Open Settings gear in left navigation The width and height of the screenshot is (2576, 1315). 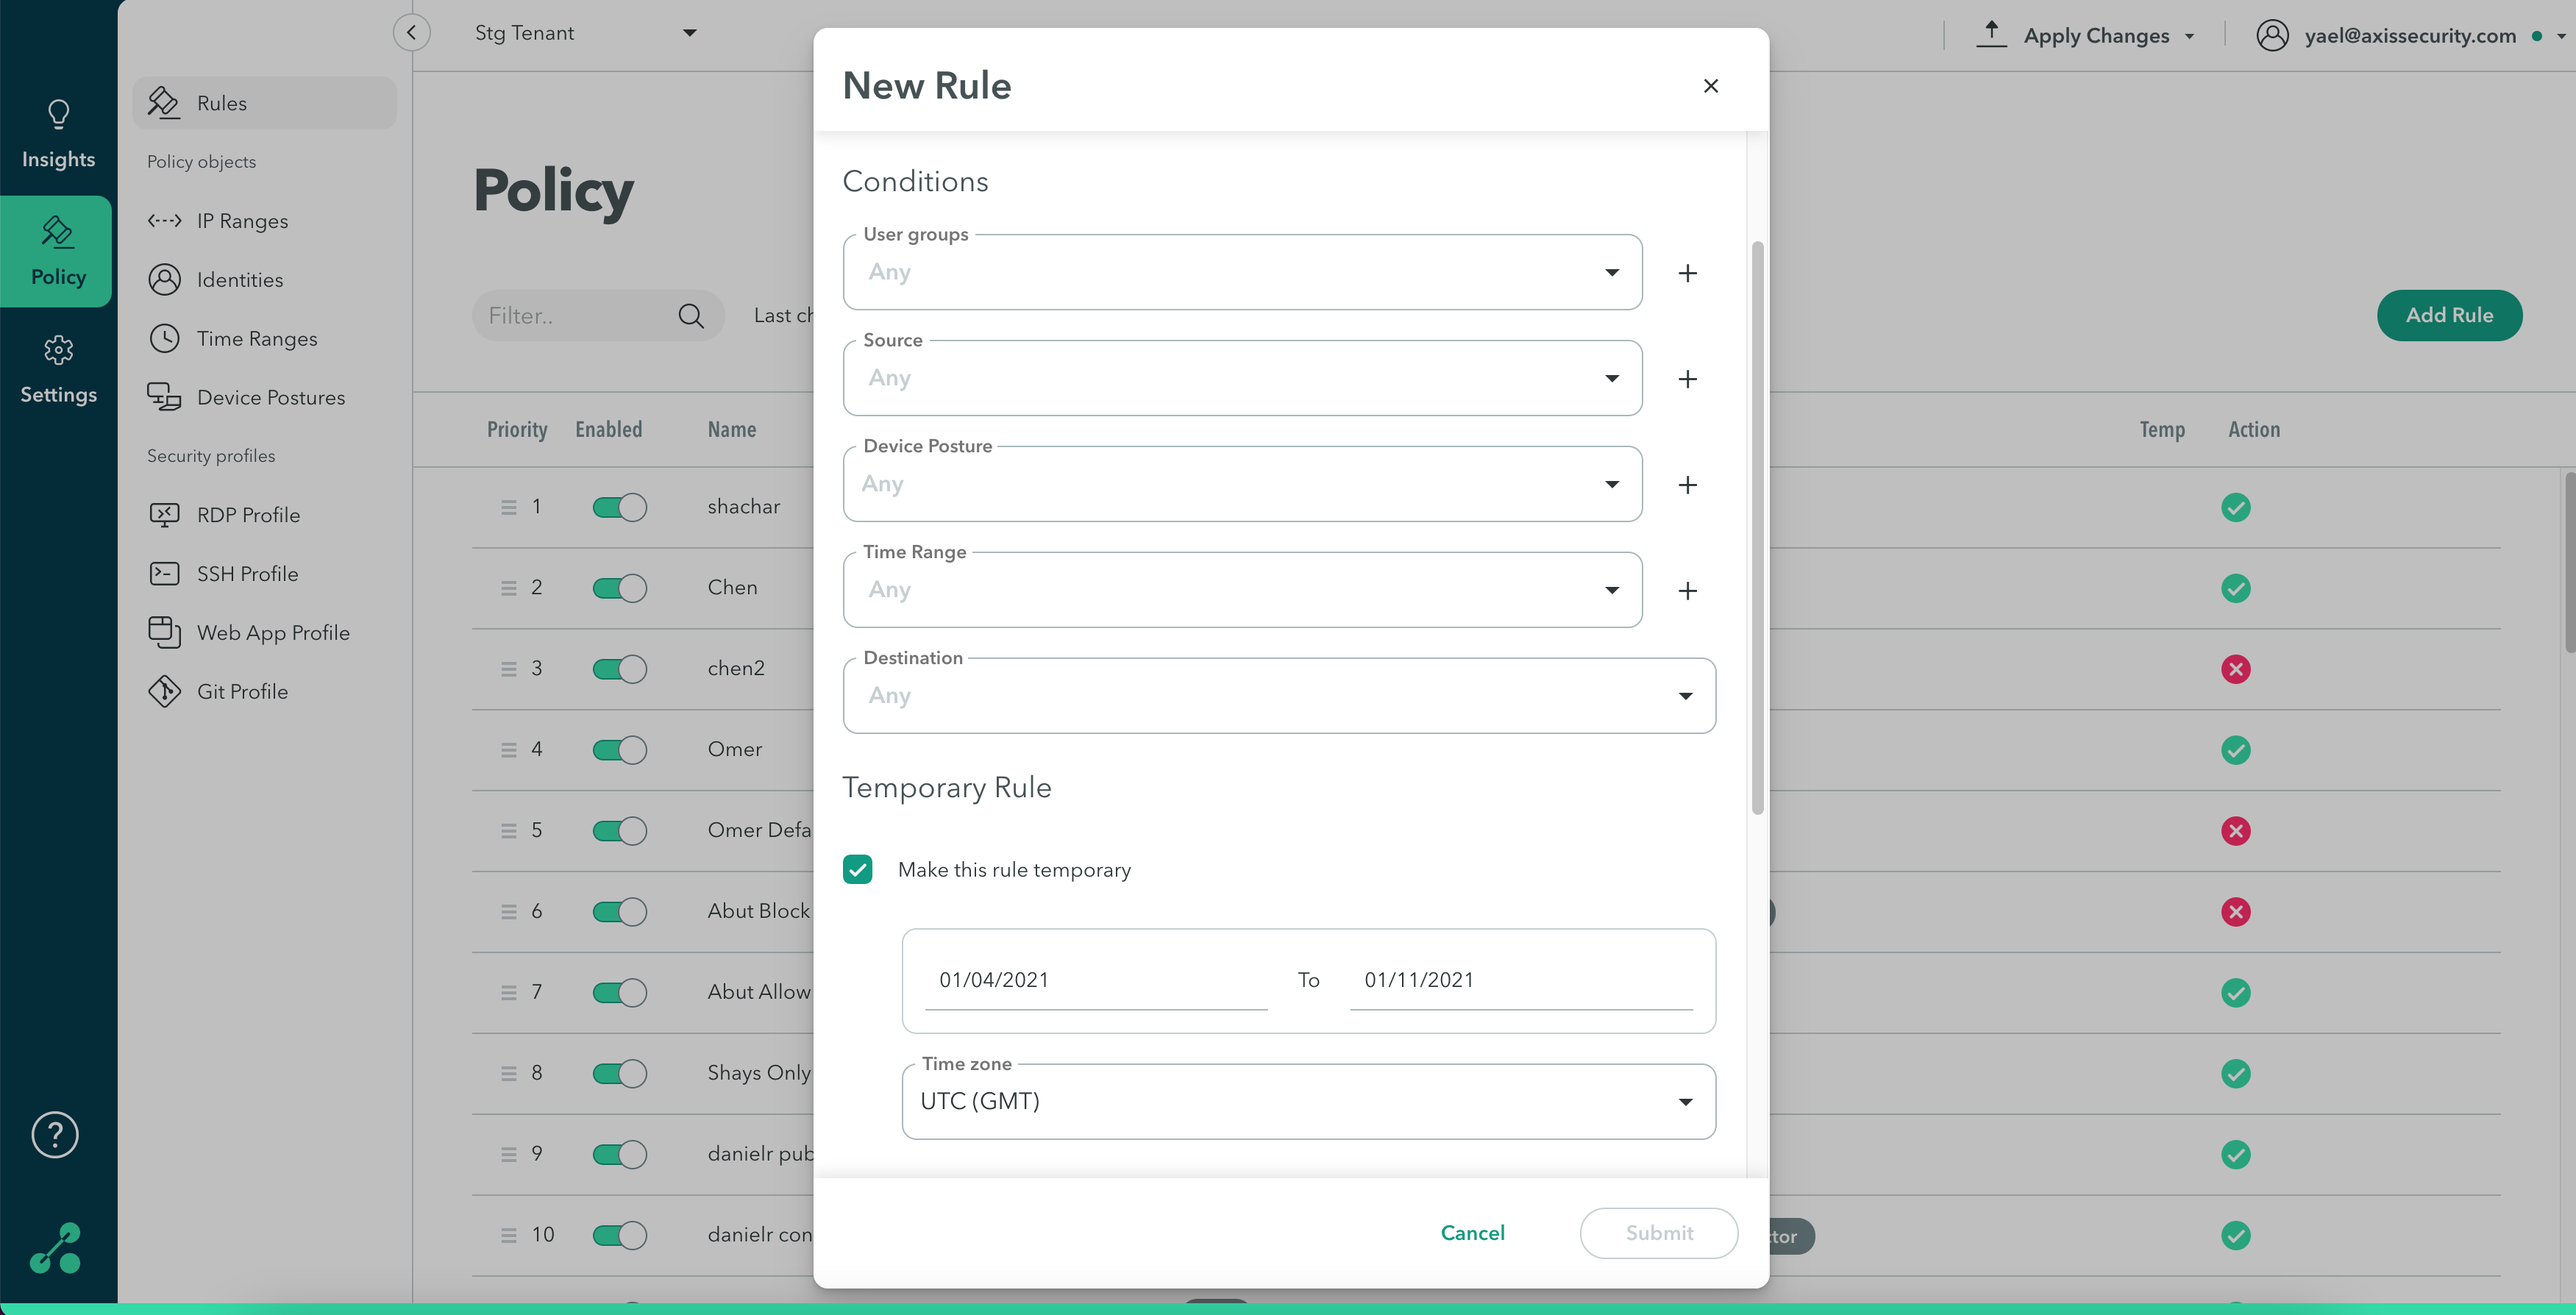click(x=58, y=351)
